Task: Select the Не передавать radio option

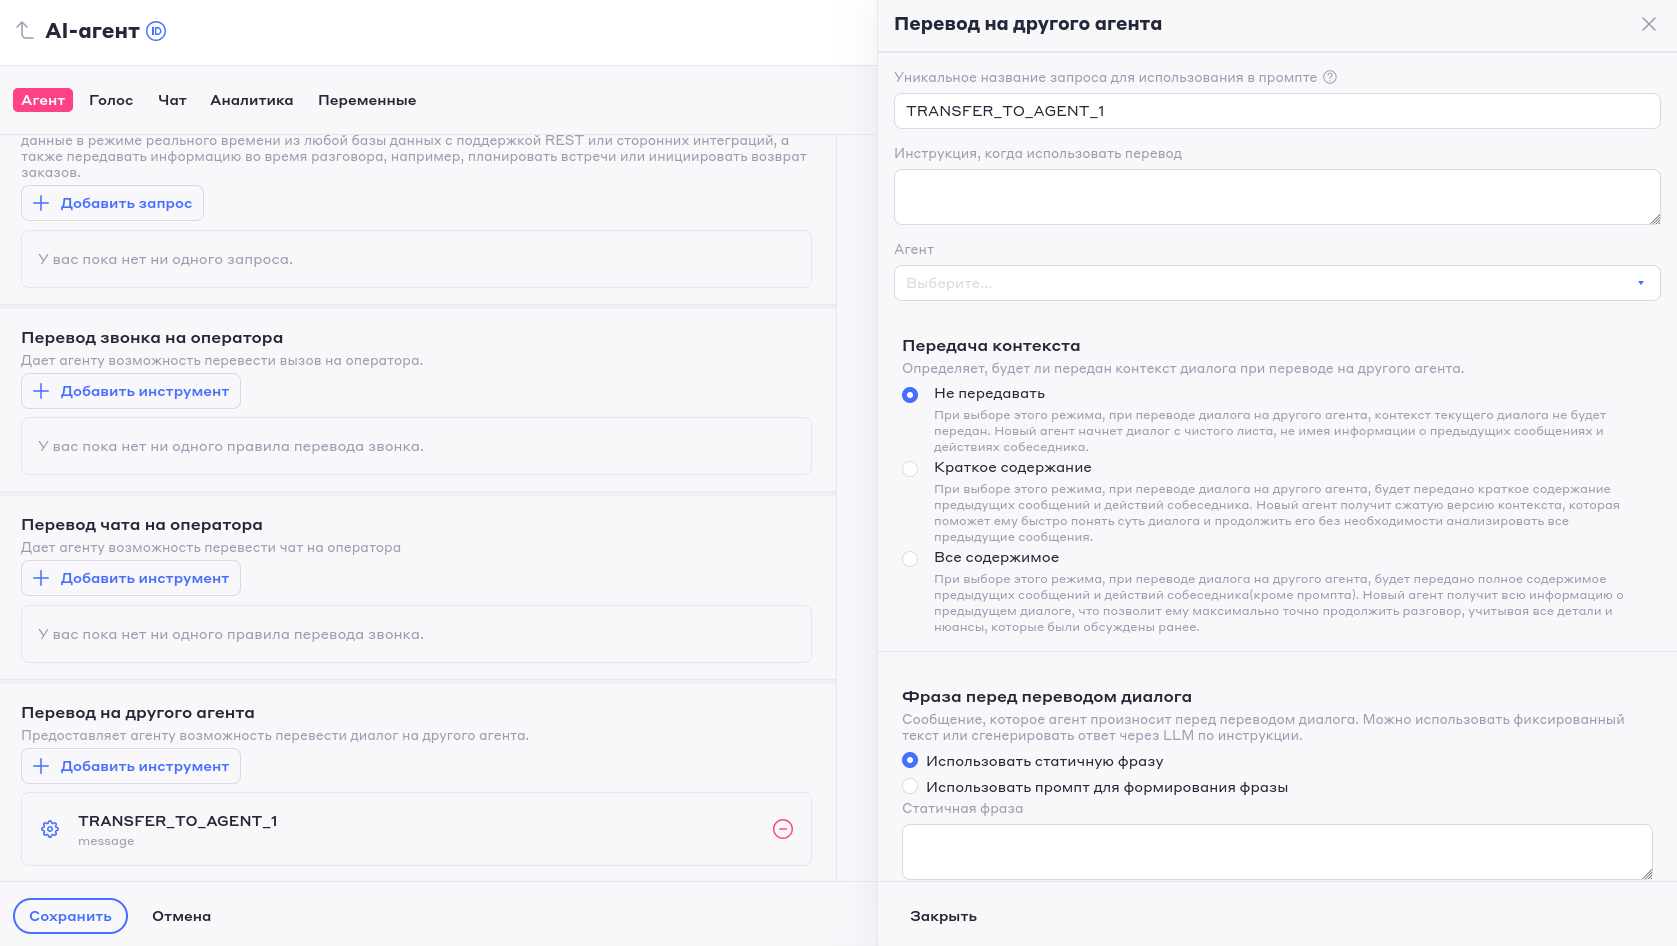Action: pyautogui.click(x=910, y=395)
